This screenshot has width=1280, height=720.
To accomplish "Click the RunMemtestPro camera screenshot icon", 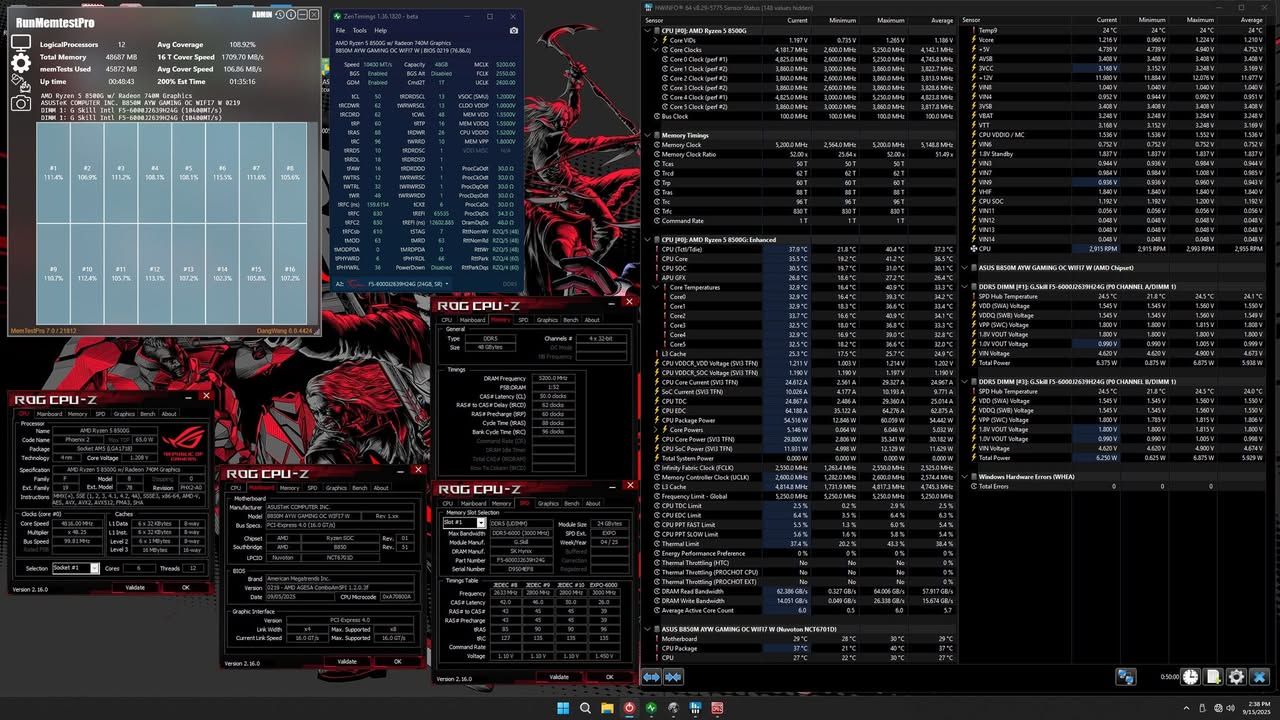I will tap(20, 103).
